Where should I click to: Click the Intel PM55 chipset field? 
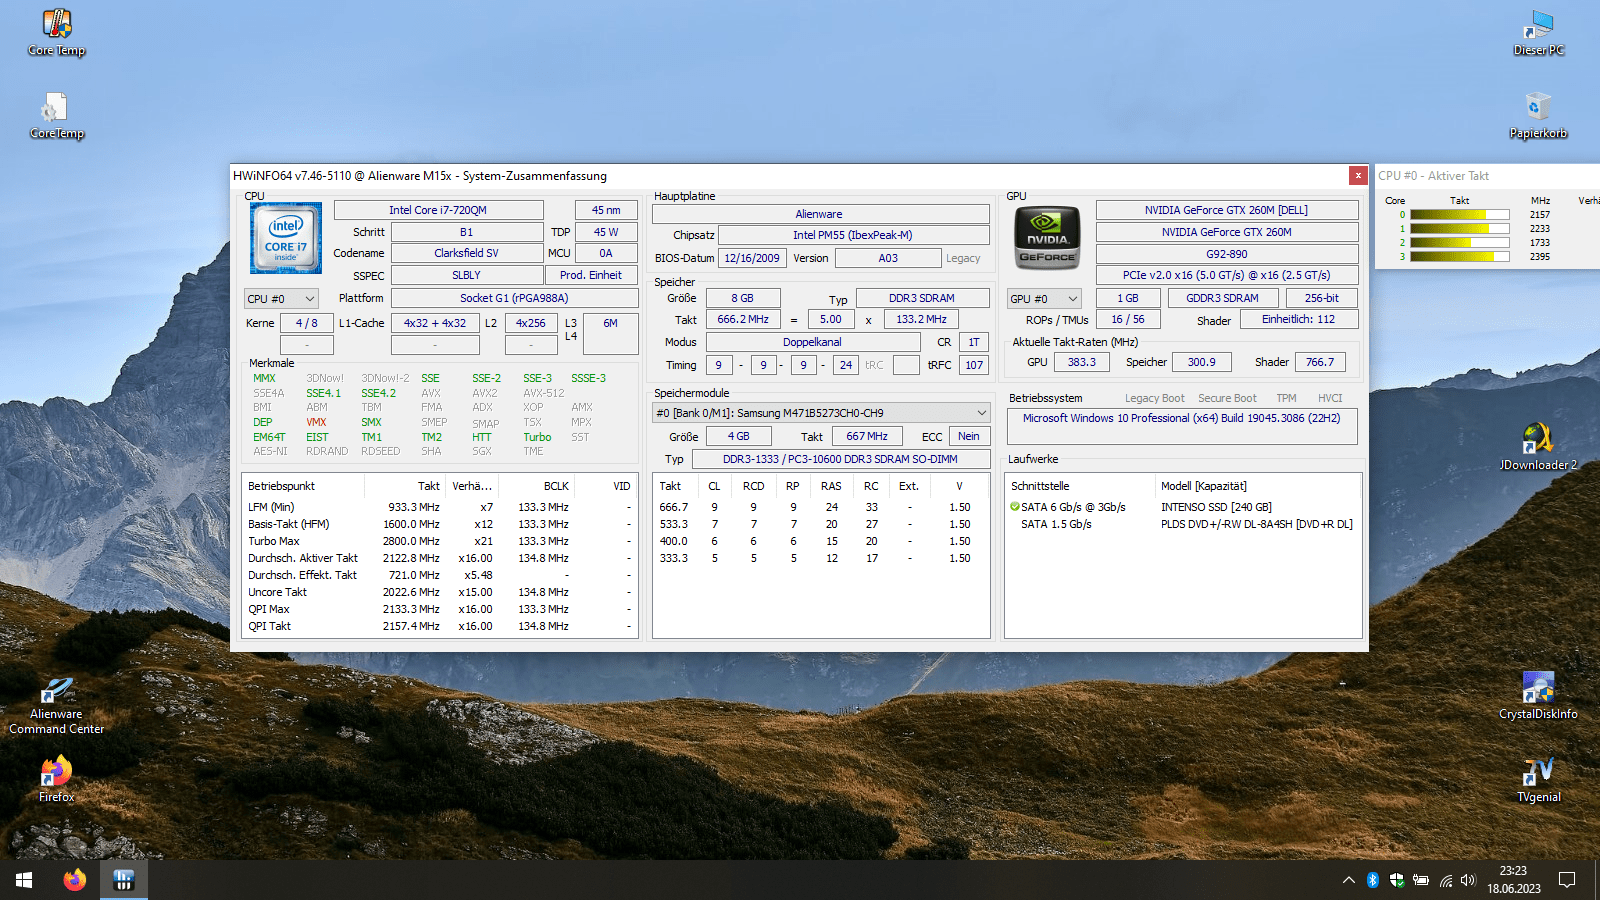(853, 235)
